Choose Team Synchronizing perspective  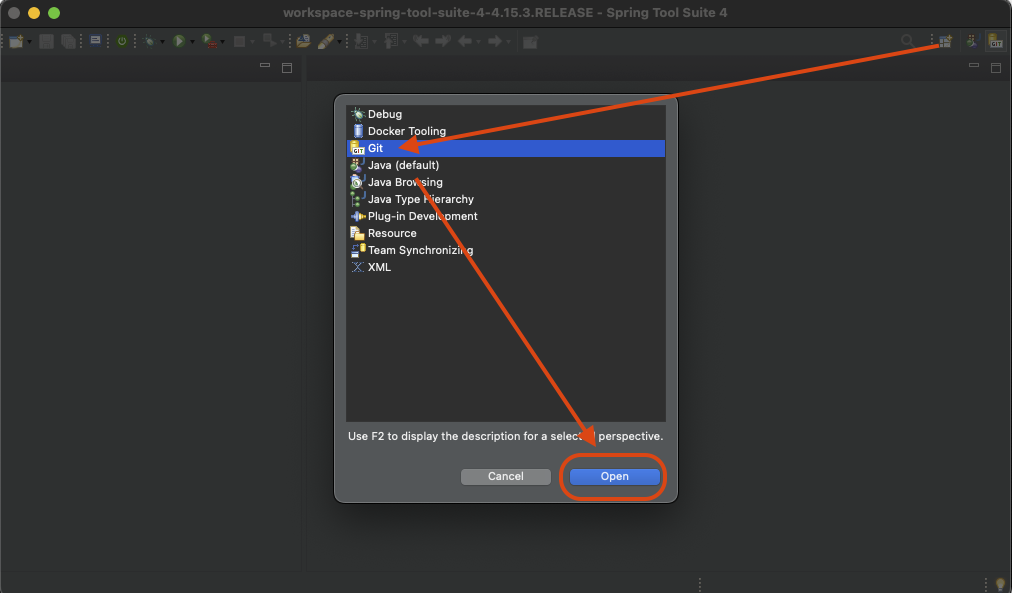[506, 250]
